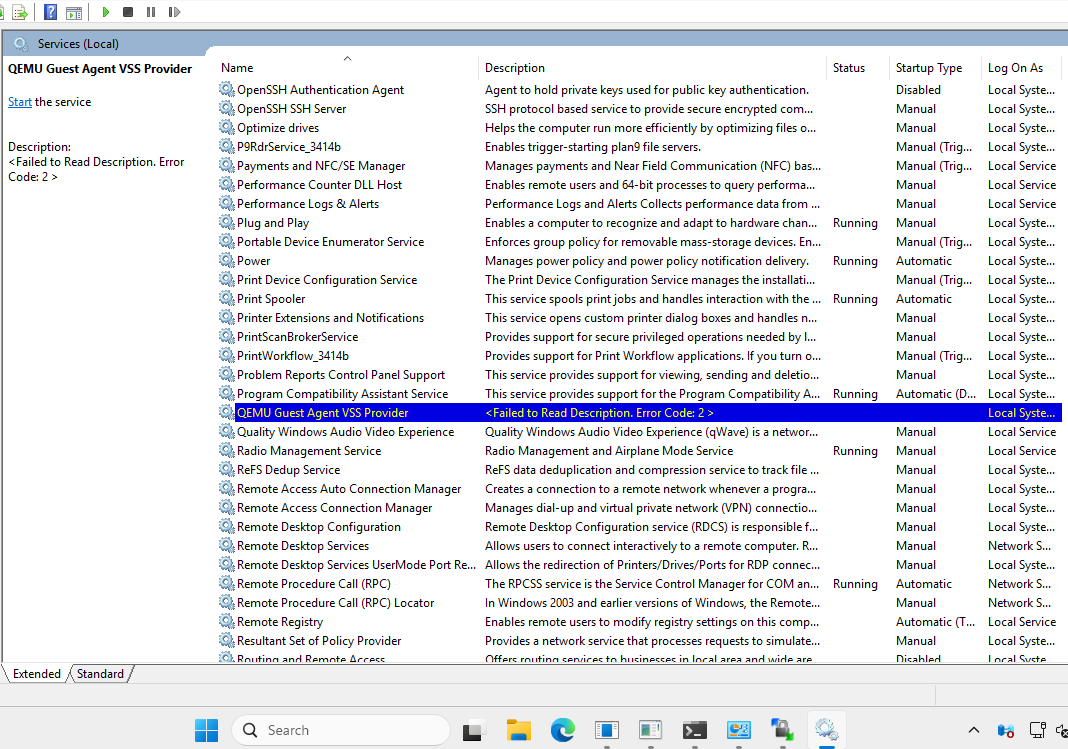Viewport: 1068px width, 749px height.
Task: Click the gear icon beside Print Spooler
Action: (226, 299)
